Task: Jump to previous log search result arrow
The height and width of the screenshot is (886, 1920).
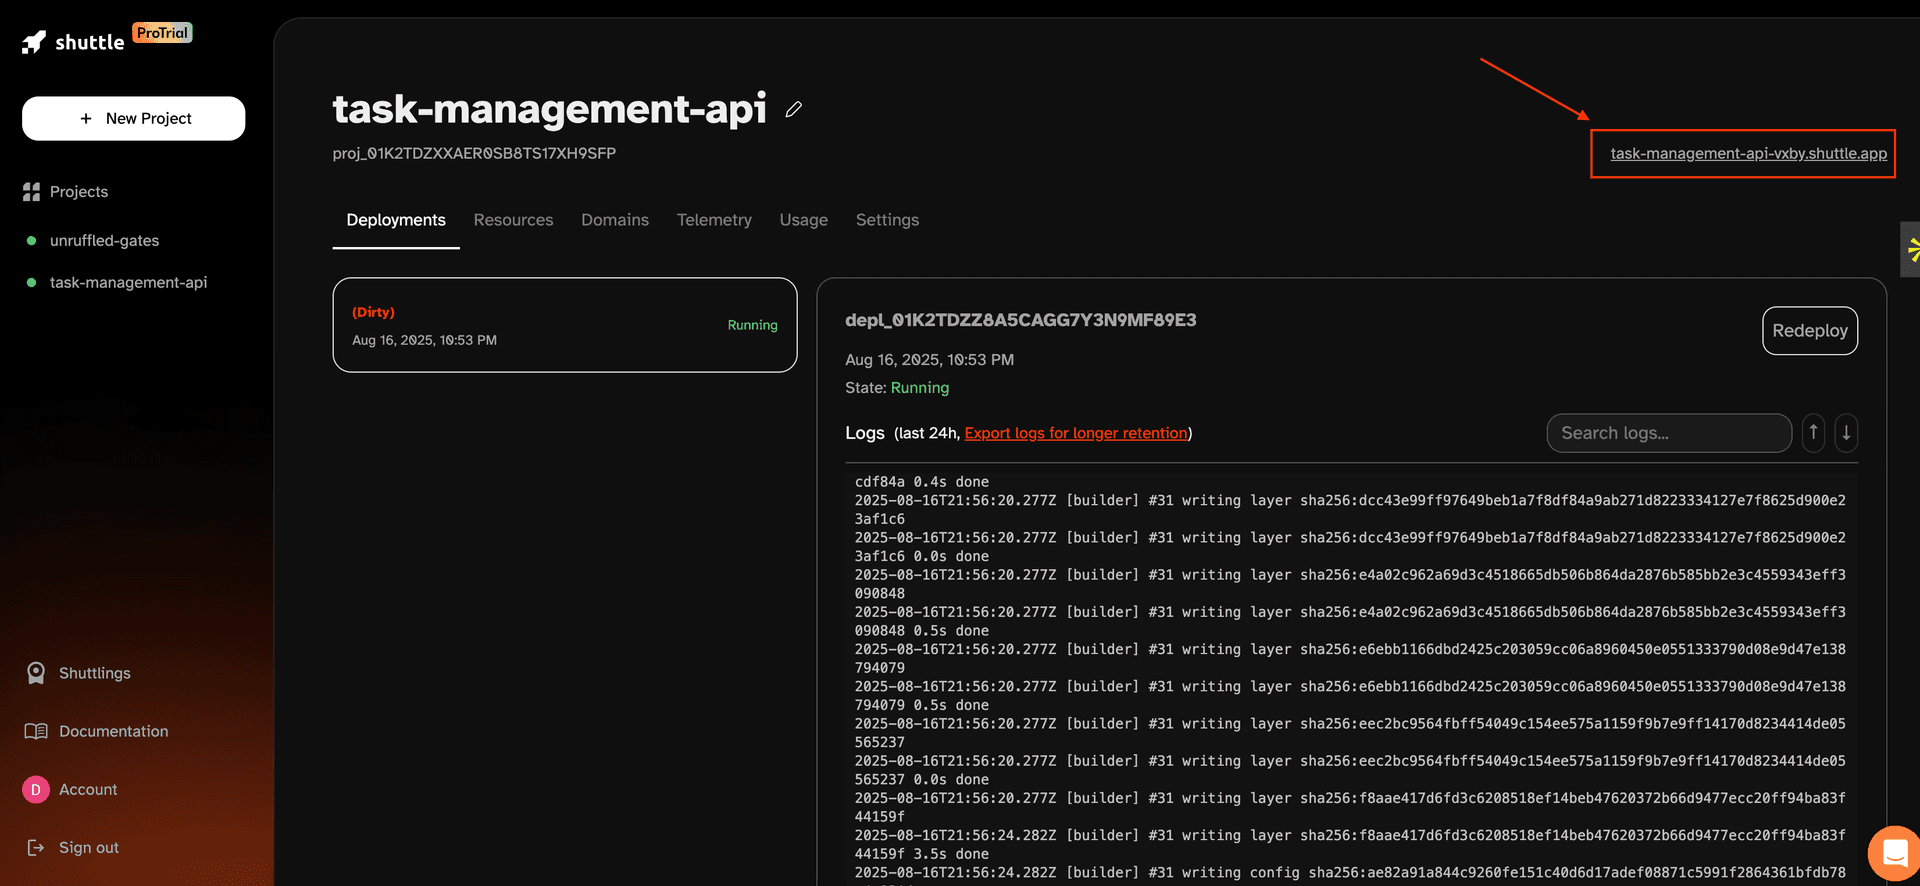Action: click(1813, 433)
